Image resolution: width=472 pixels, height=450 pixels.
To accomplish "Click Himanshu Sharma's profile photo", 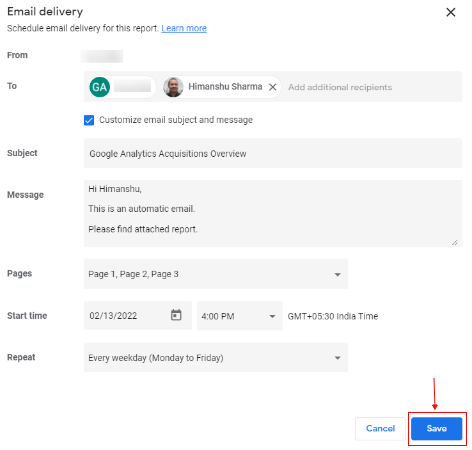I will [173, 87].
